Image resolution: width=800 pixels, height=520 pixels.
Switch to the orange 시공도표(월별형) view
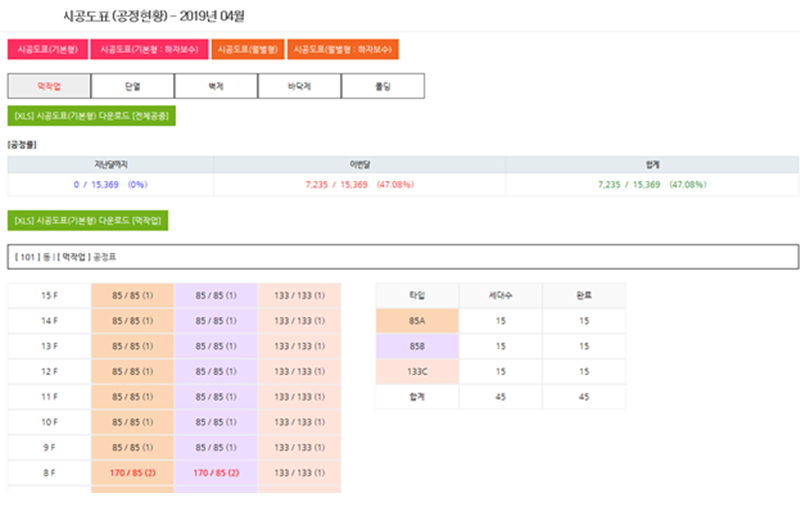tap(247, 49)
